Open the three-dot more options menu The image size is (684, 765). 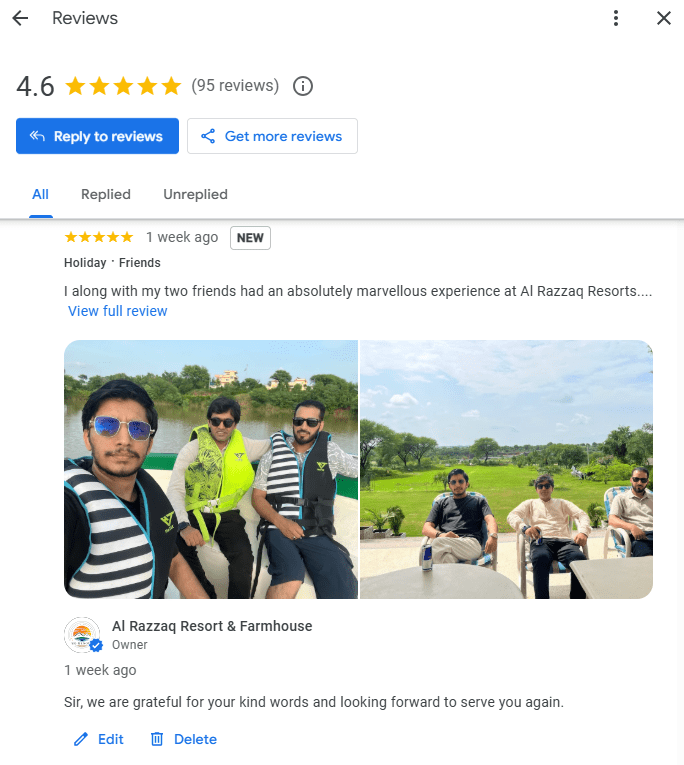pos(616,18)
